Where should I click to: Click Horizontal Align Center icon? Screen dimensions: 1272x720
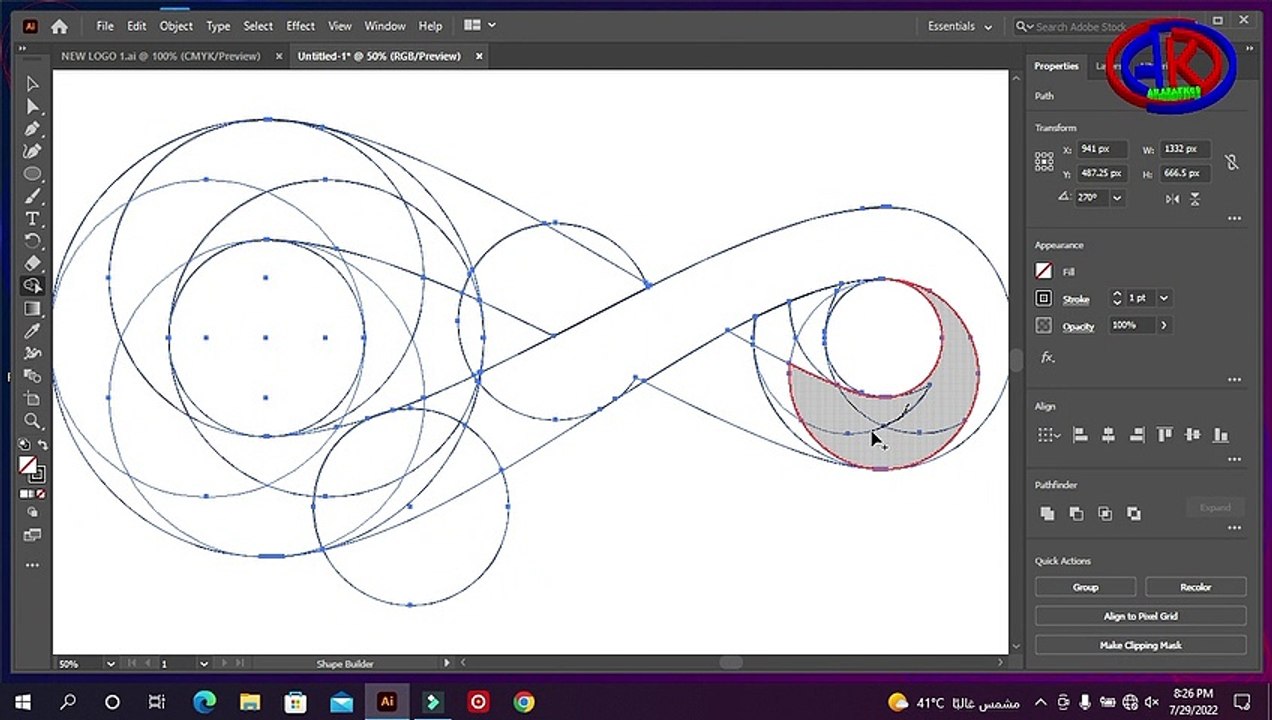1108,435
